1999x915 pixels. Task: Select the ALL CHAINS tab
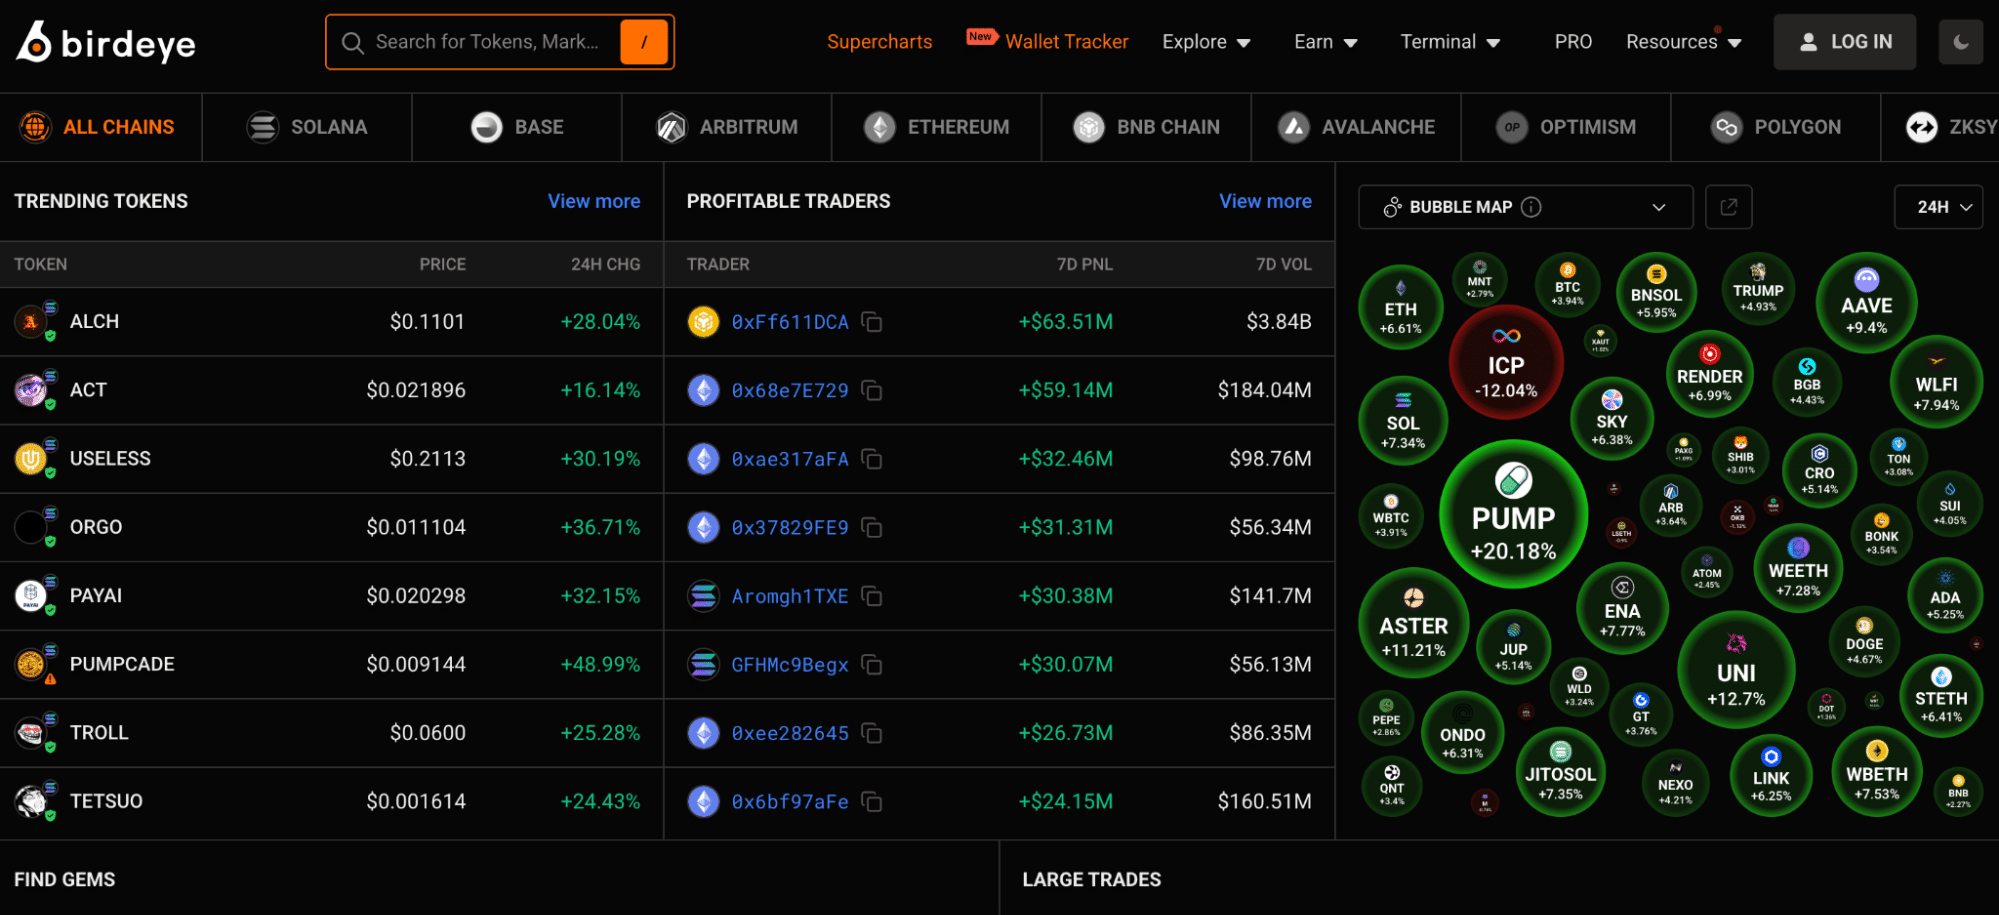(x=101, y=127)
